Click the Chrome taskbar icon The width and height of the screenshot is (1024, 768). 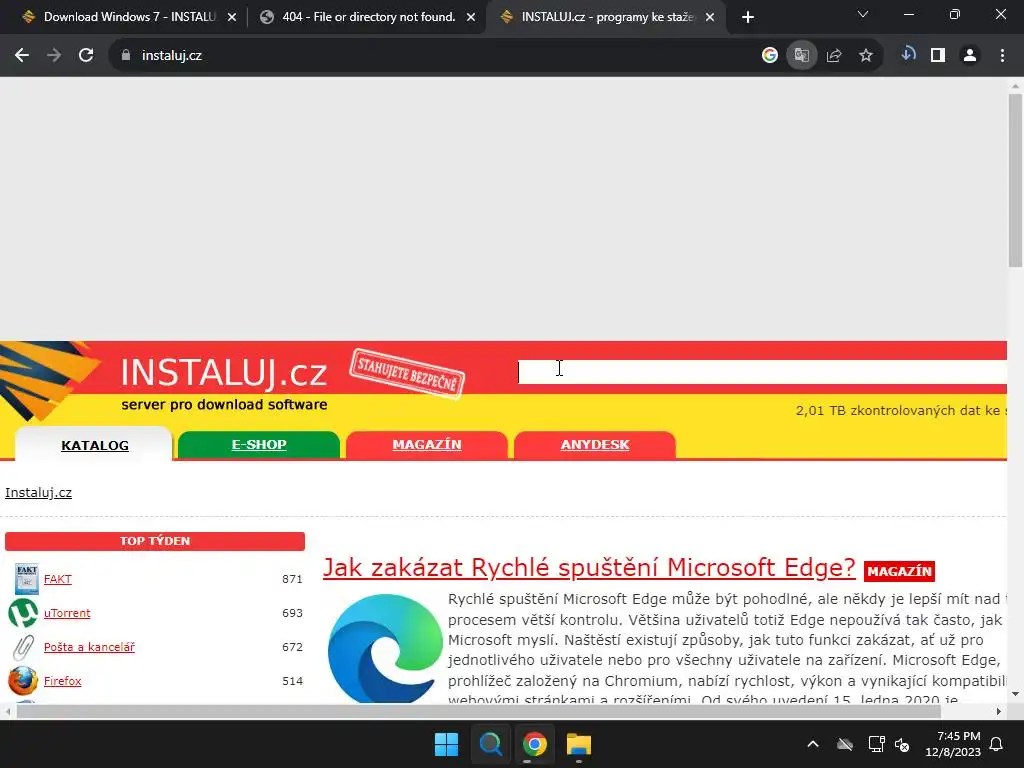click(x=534, y=744)
